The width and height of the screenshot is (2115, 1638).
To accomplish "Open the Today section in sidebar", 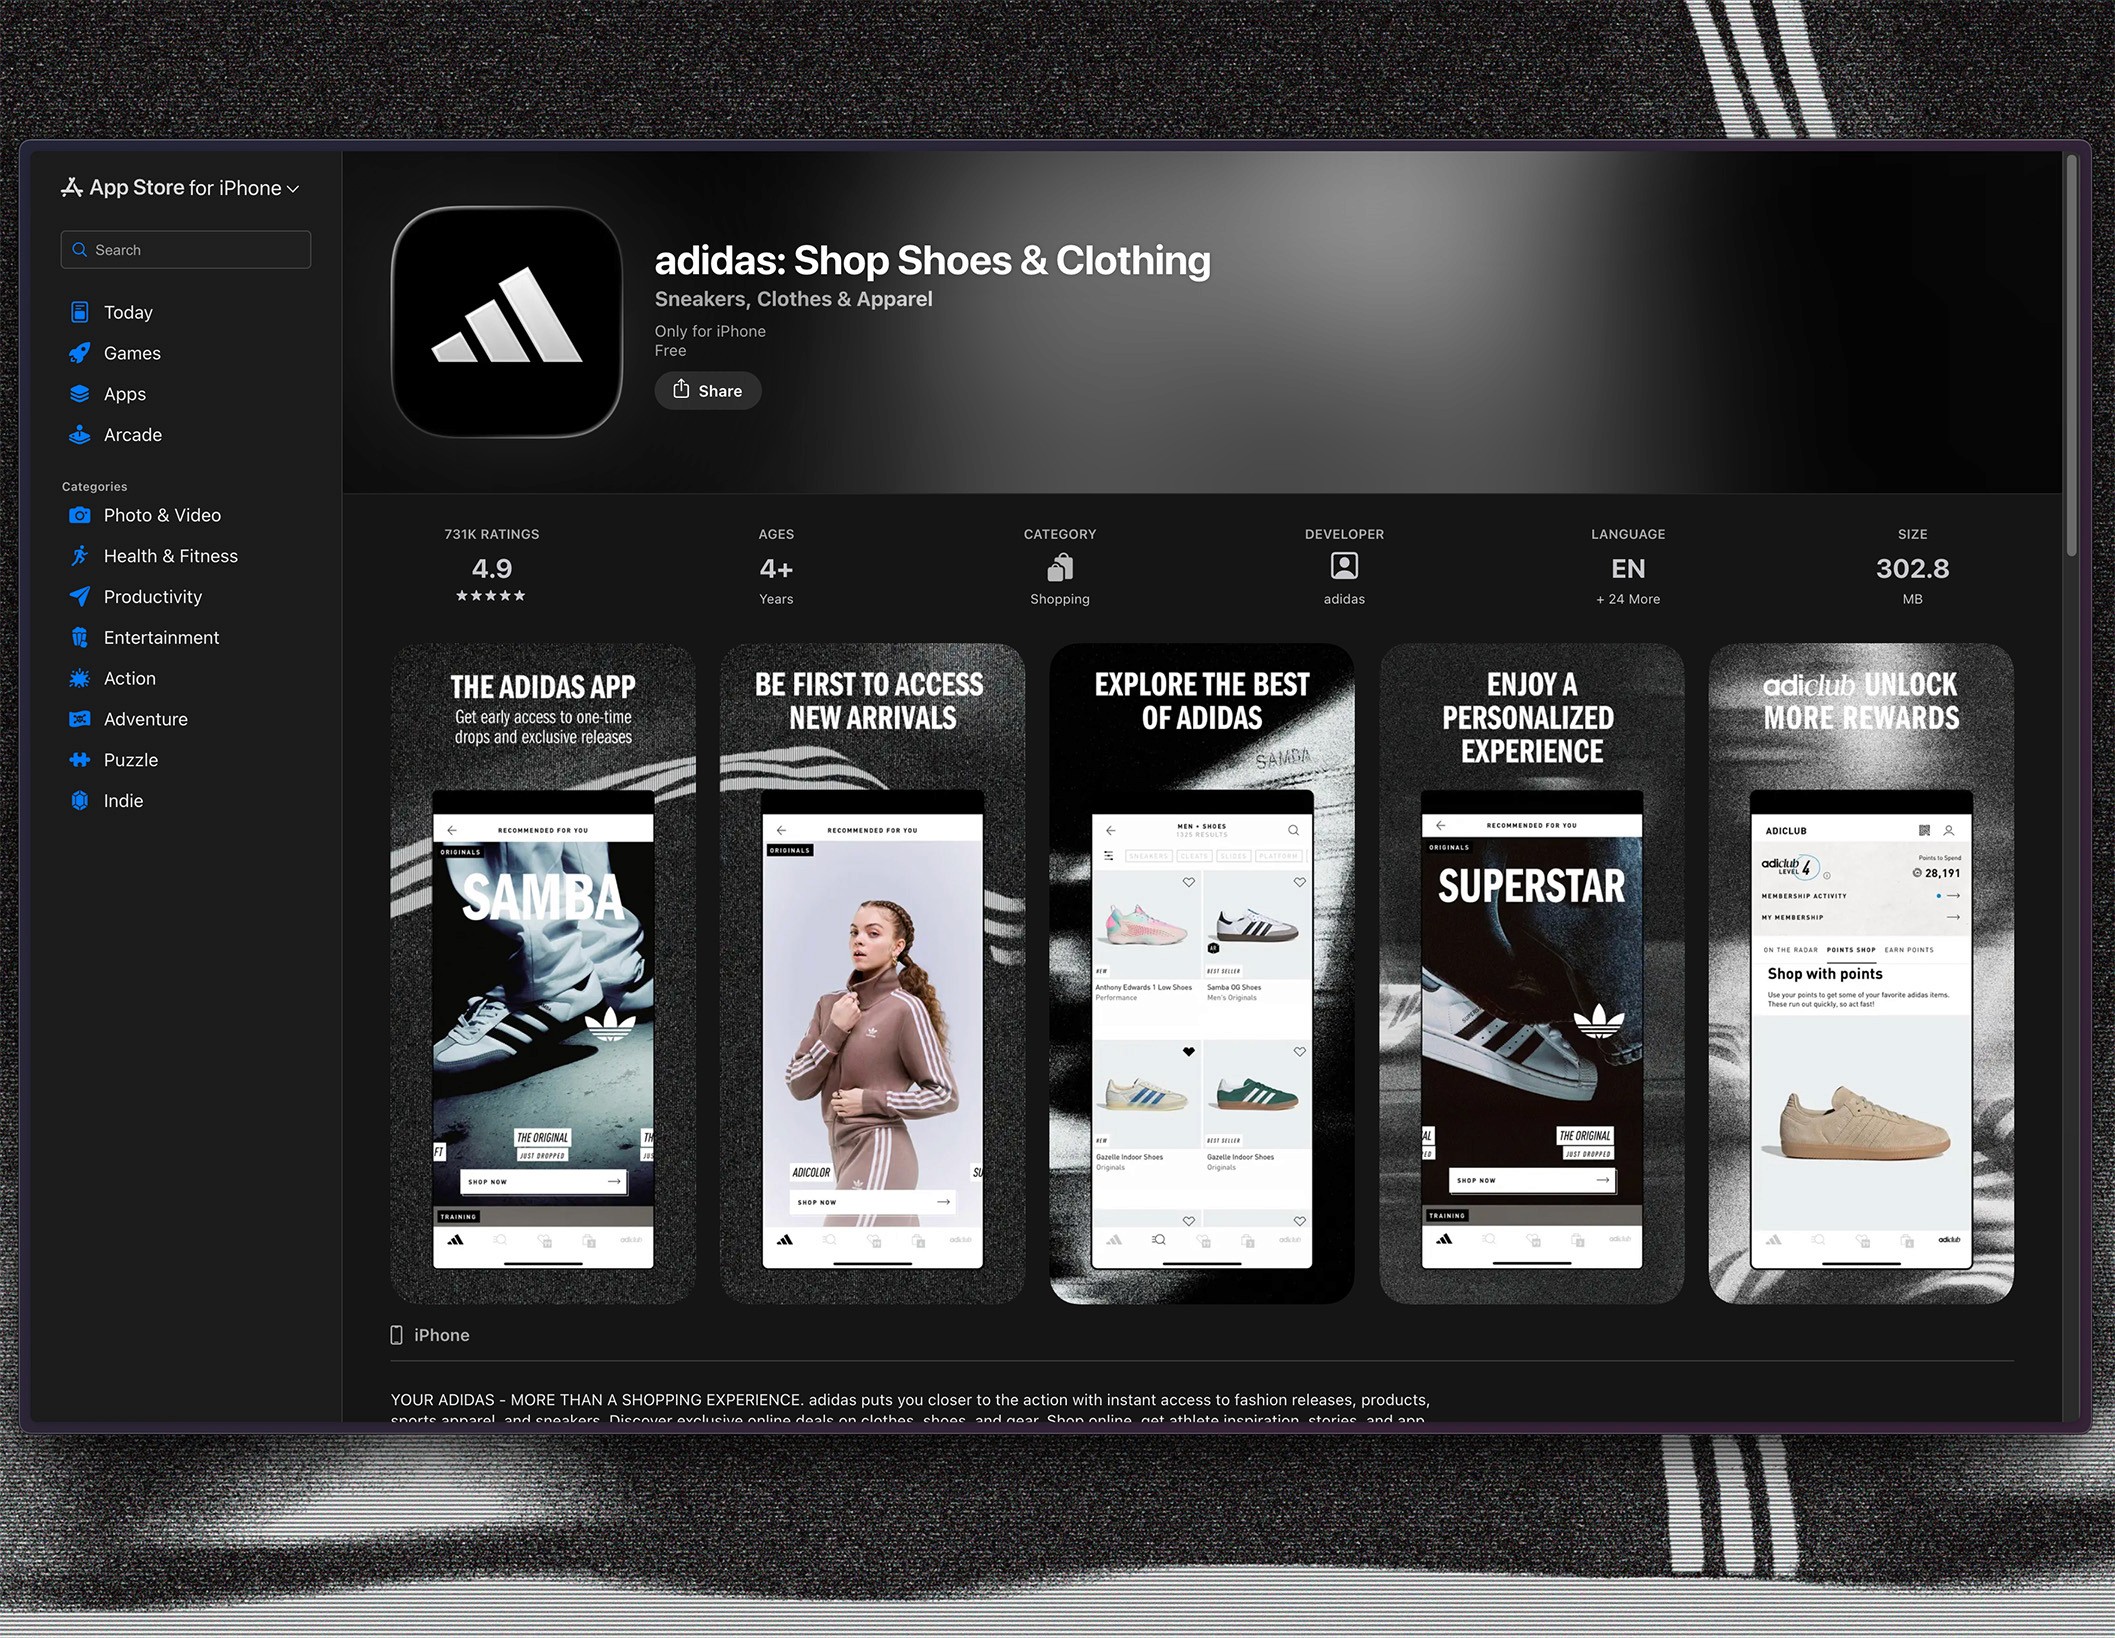I will point(129,311).
